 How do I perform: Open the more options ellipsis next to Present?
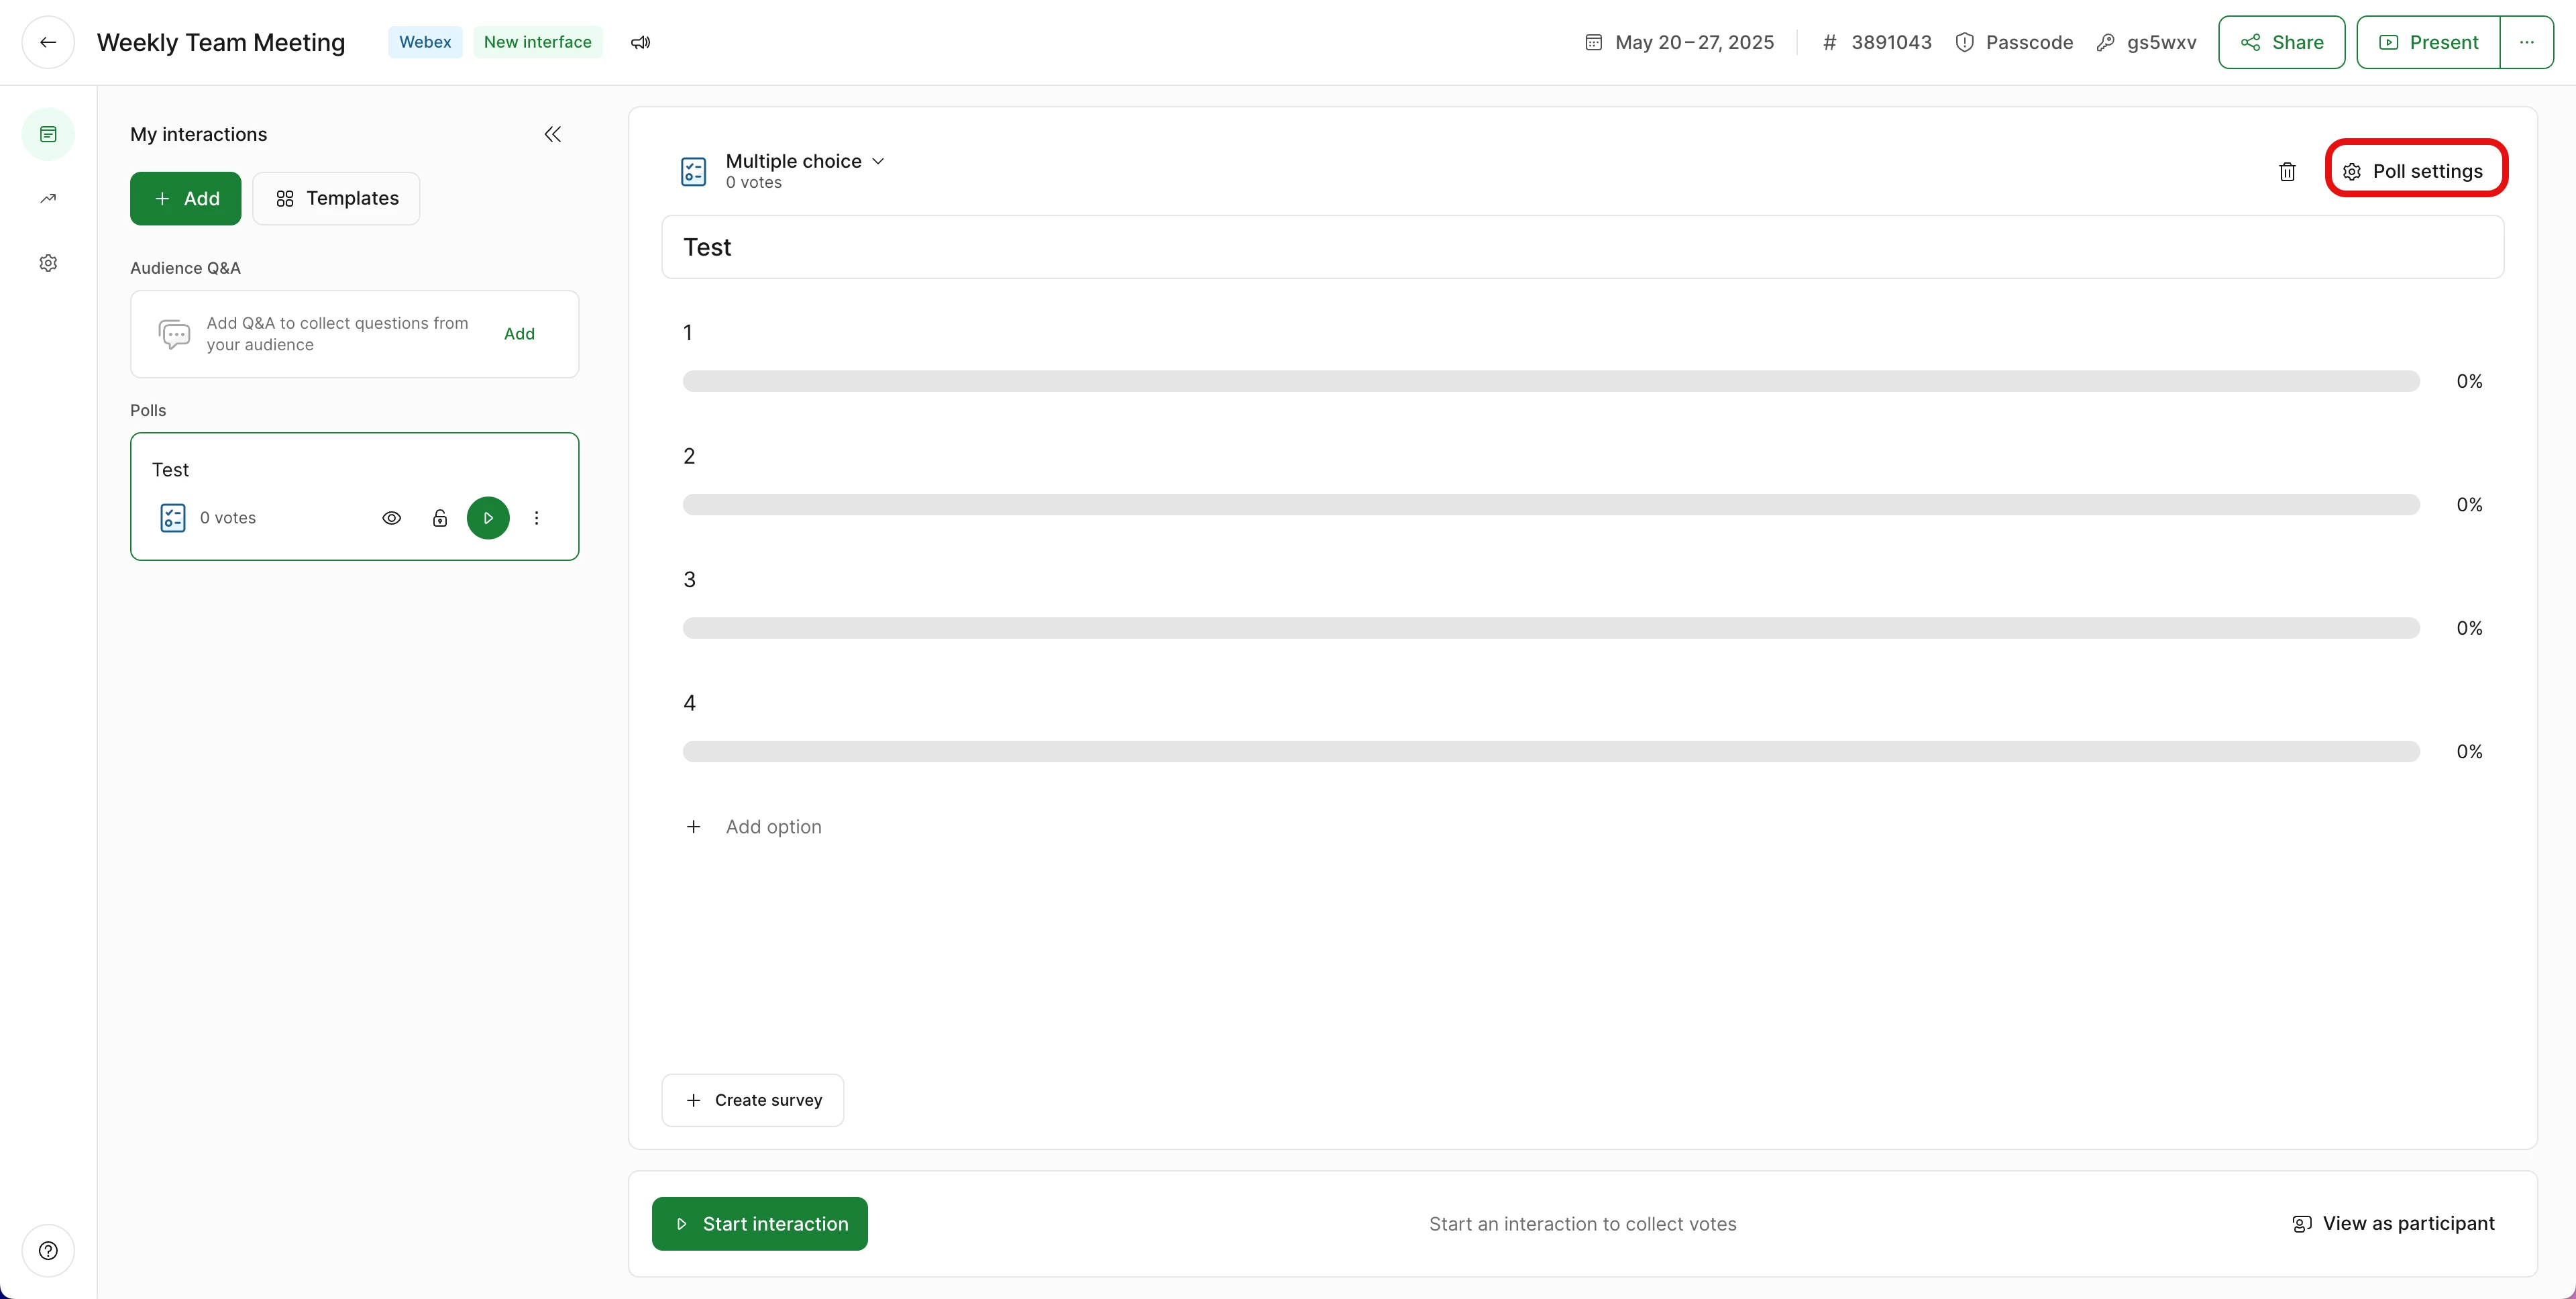tap(2527, 42)
